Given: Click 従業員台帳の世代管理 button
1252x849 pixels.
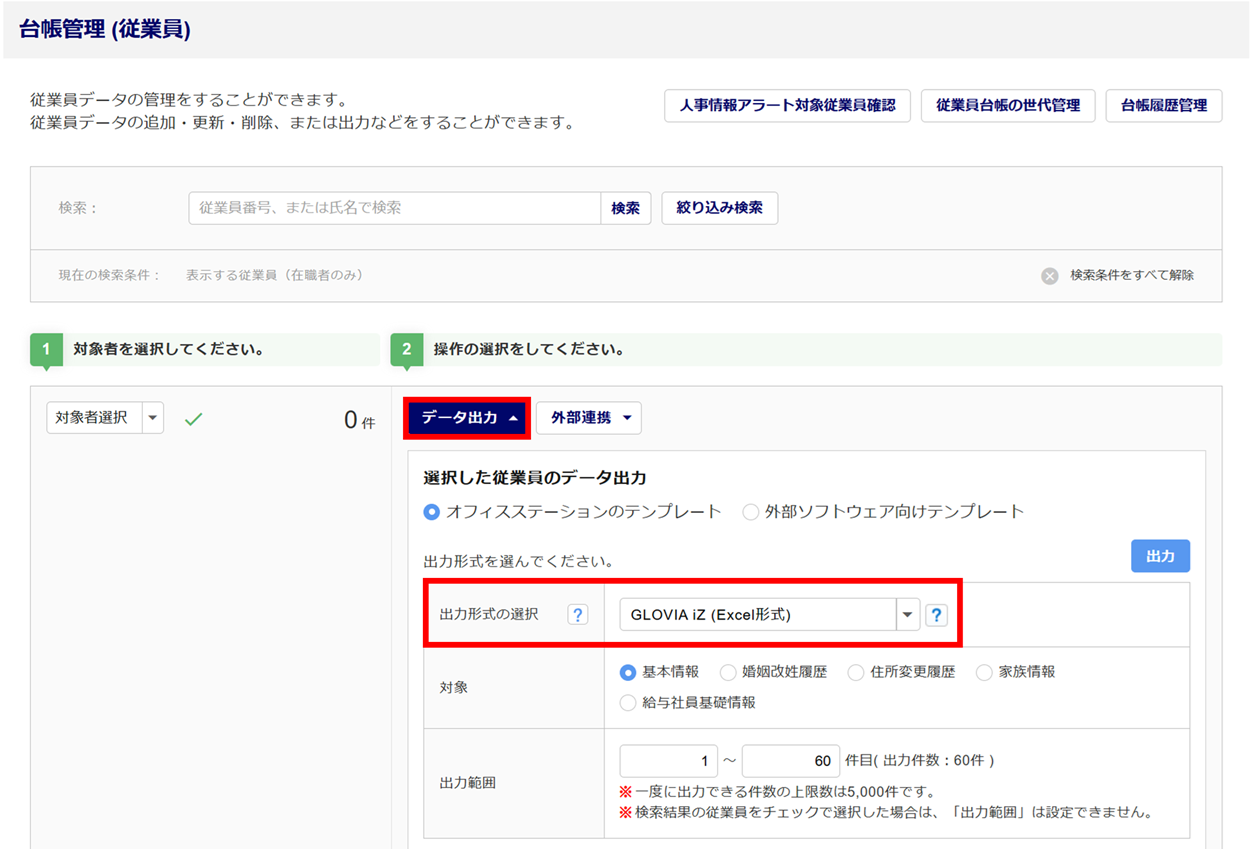Looking at the screenshot, I should (x=1008, y=105).
